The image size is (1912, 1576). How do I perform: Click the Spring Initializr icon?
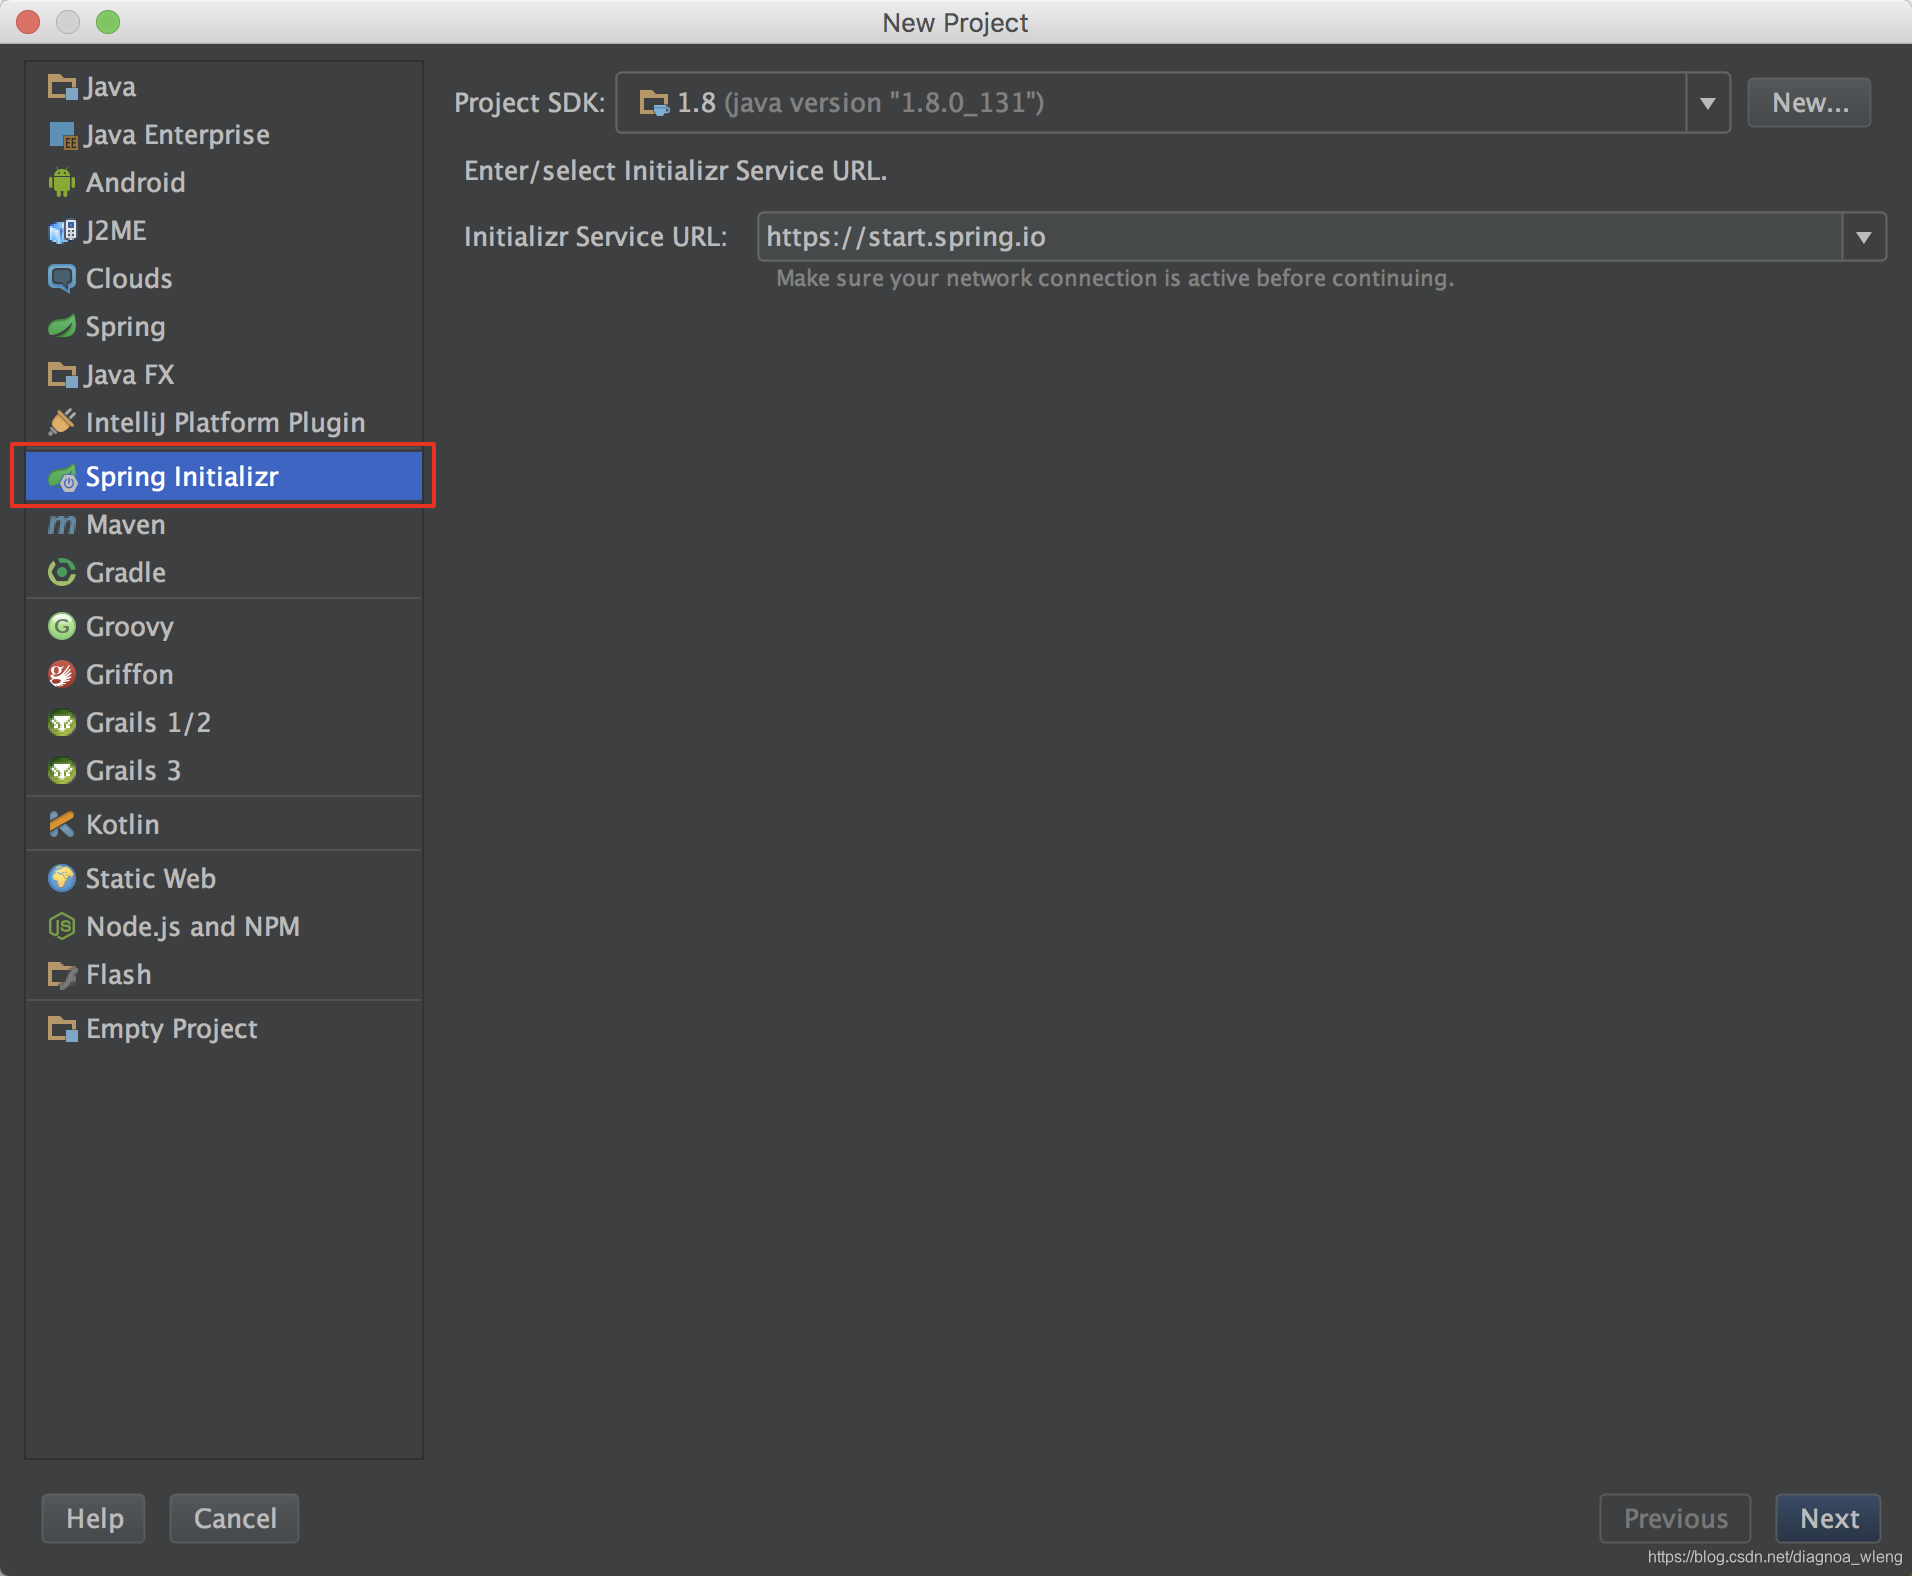tap(62, 477)
